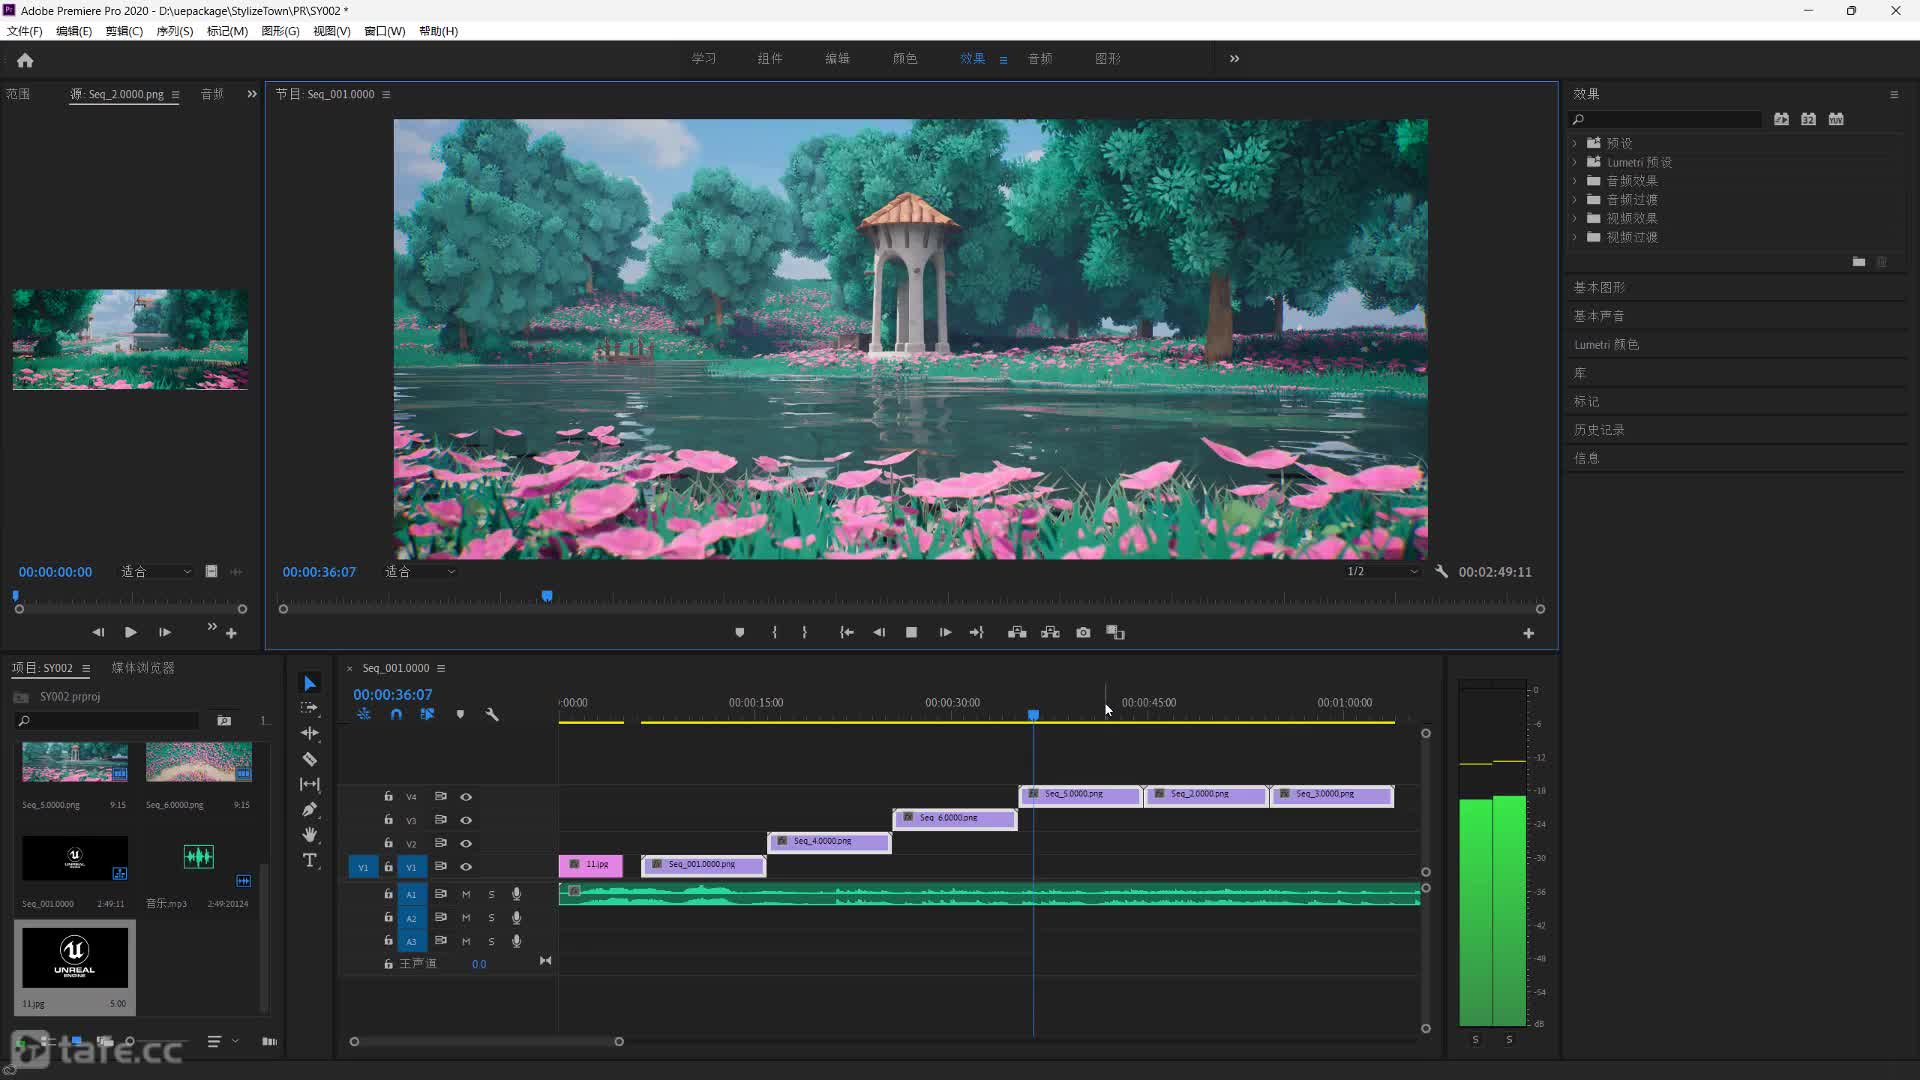Viewport: 1920px width, 1080px height.
Task: Hide V4 track output eye
Action: [x=466, y=797]
